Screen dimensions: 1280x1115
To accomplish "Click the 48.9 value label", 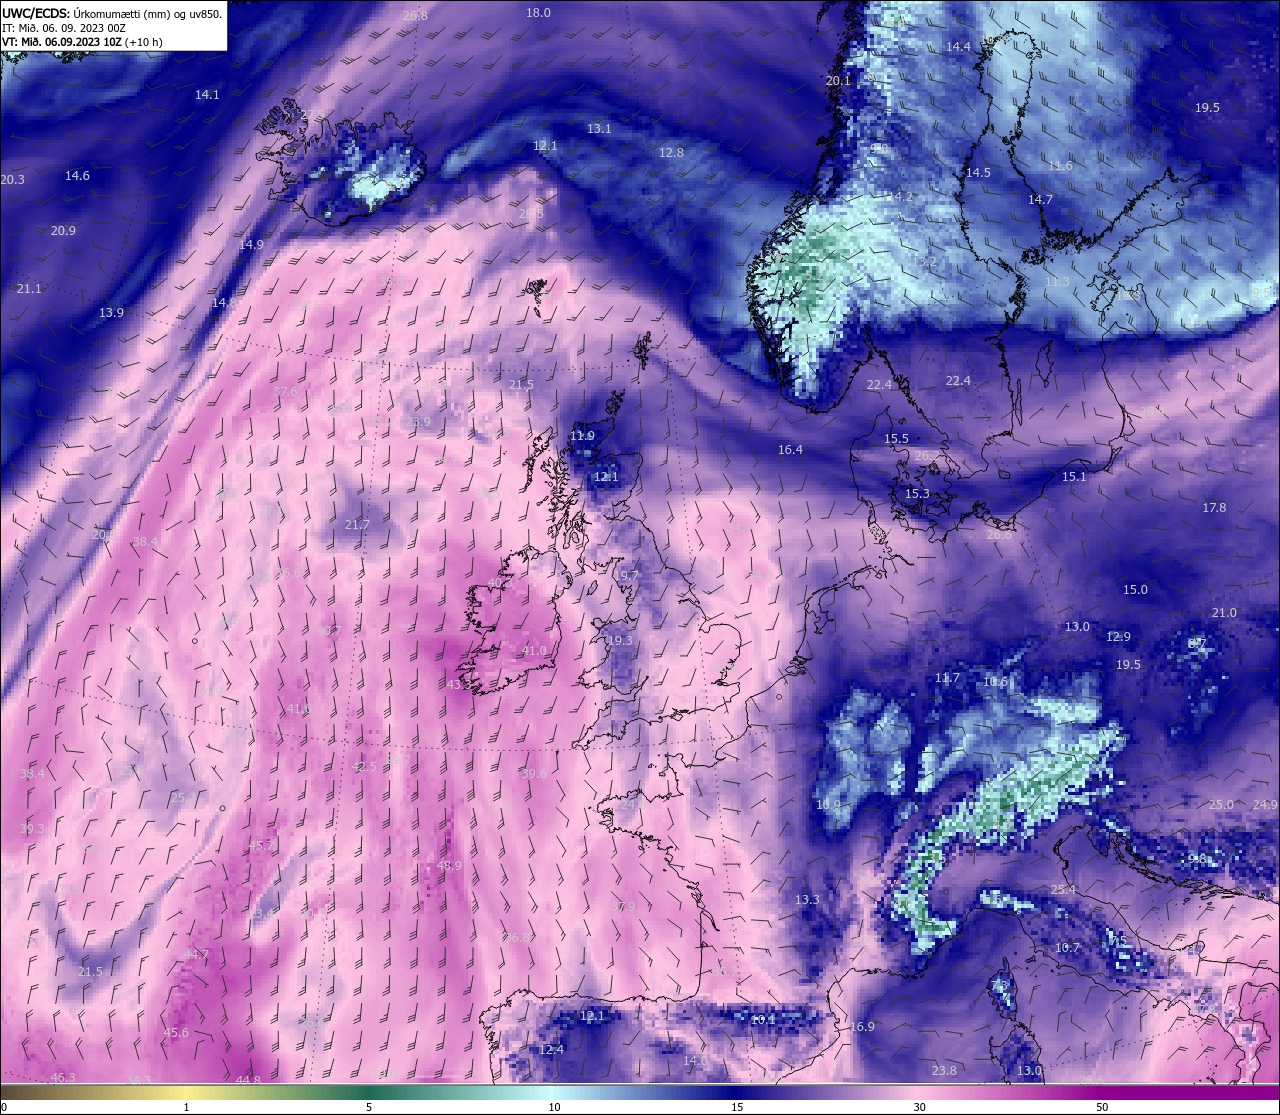I will 450,866.
